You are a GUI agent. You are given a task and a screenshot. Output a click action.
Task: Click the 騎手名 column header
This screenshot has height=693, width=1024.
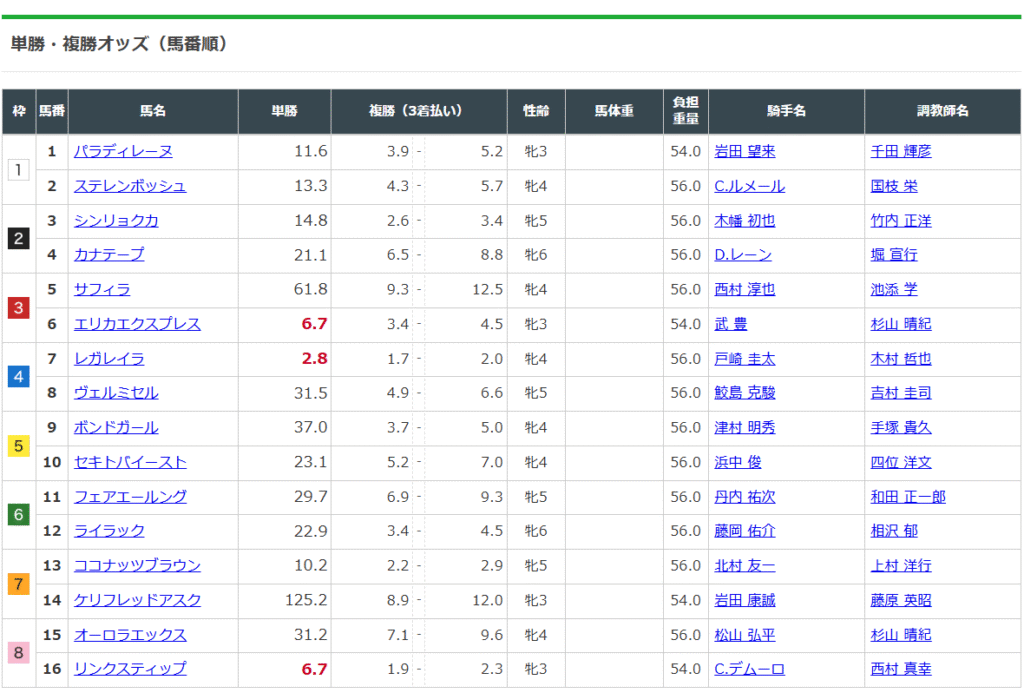click(x=786, y=112)
